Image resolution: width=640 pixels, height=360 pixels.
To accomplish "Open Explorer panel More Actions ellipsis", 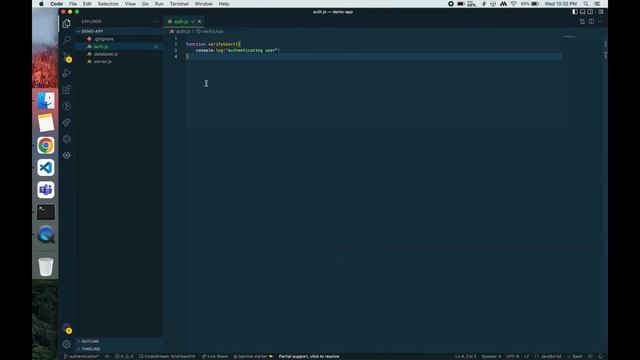I will [155, 21].
